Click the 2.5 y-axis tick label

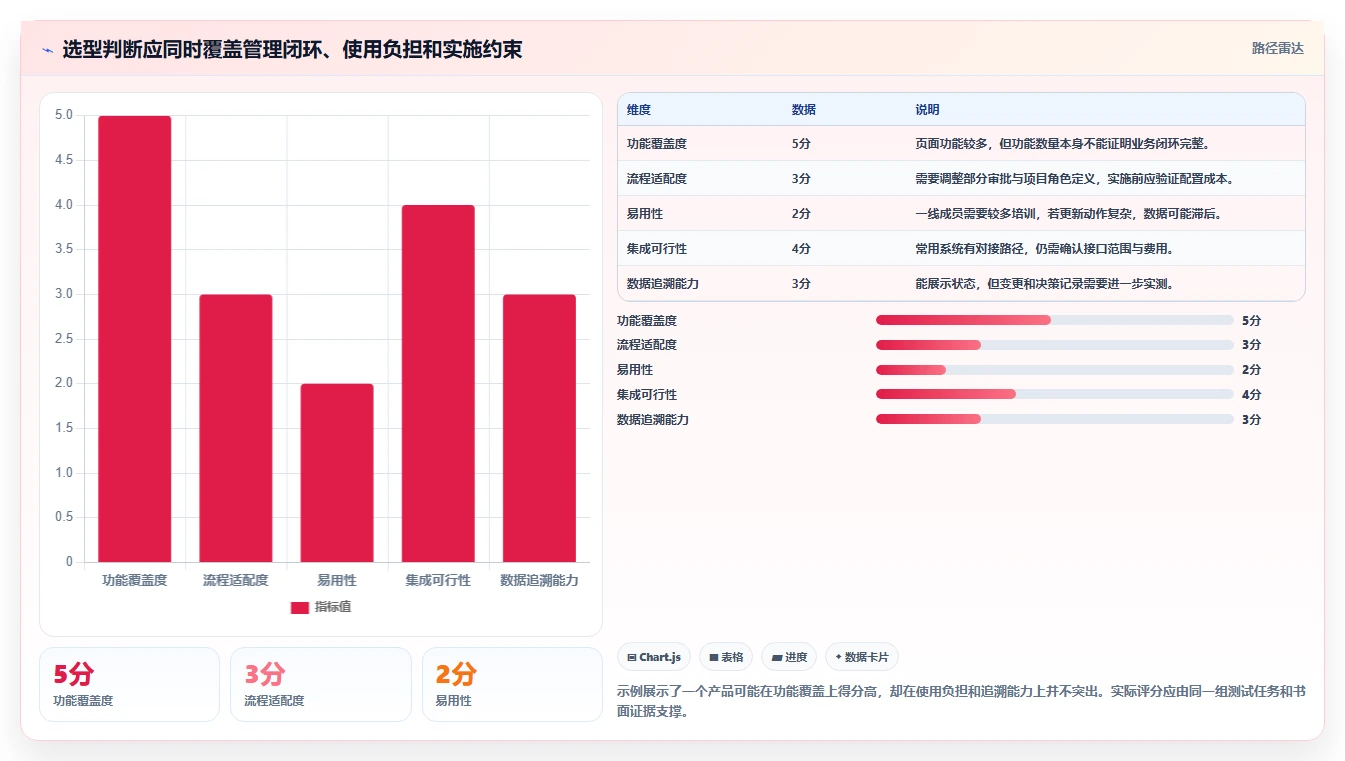[x=64, y=339]
